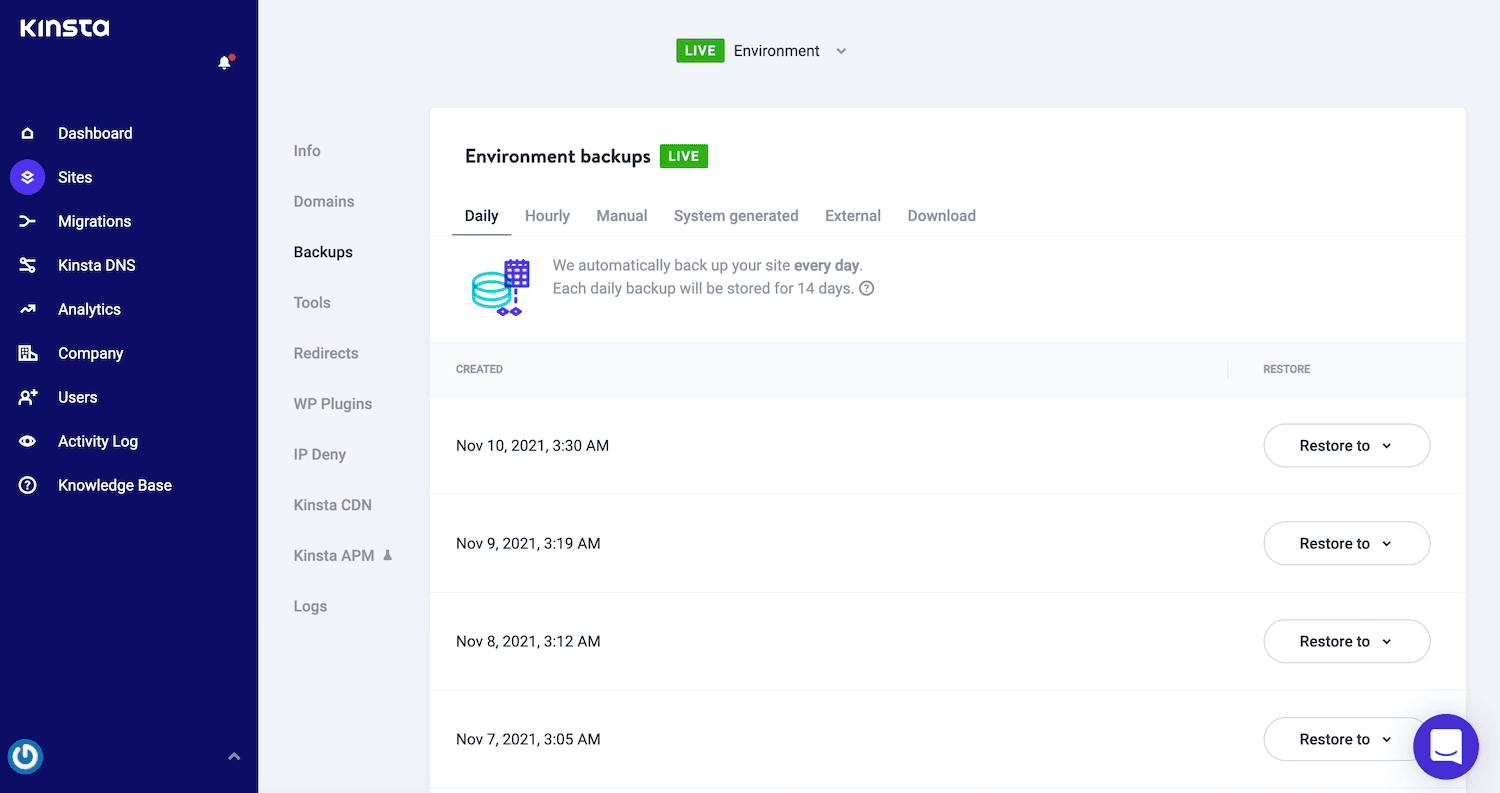Select the Download backups tab
This screenshot has width=1500, height=793.
pos(941,215)
